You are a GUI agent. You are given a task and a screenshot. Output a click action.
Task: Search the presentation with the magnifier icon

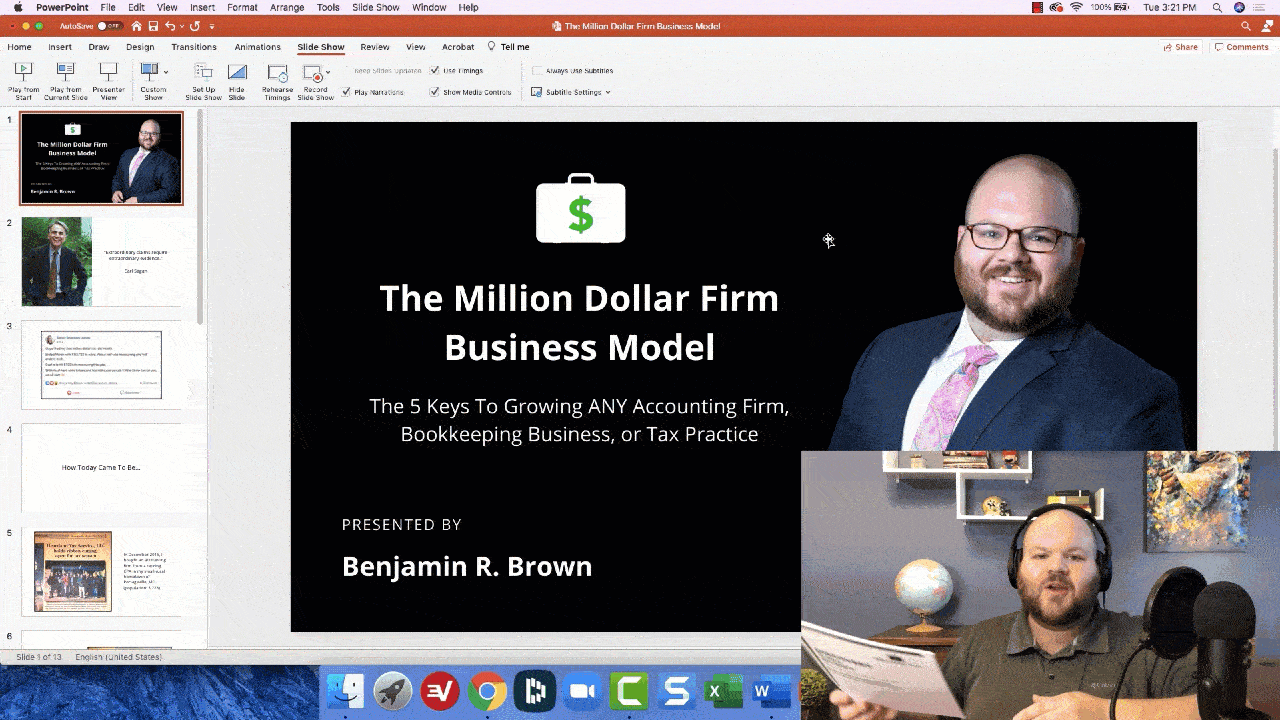coord(1245,26)
